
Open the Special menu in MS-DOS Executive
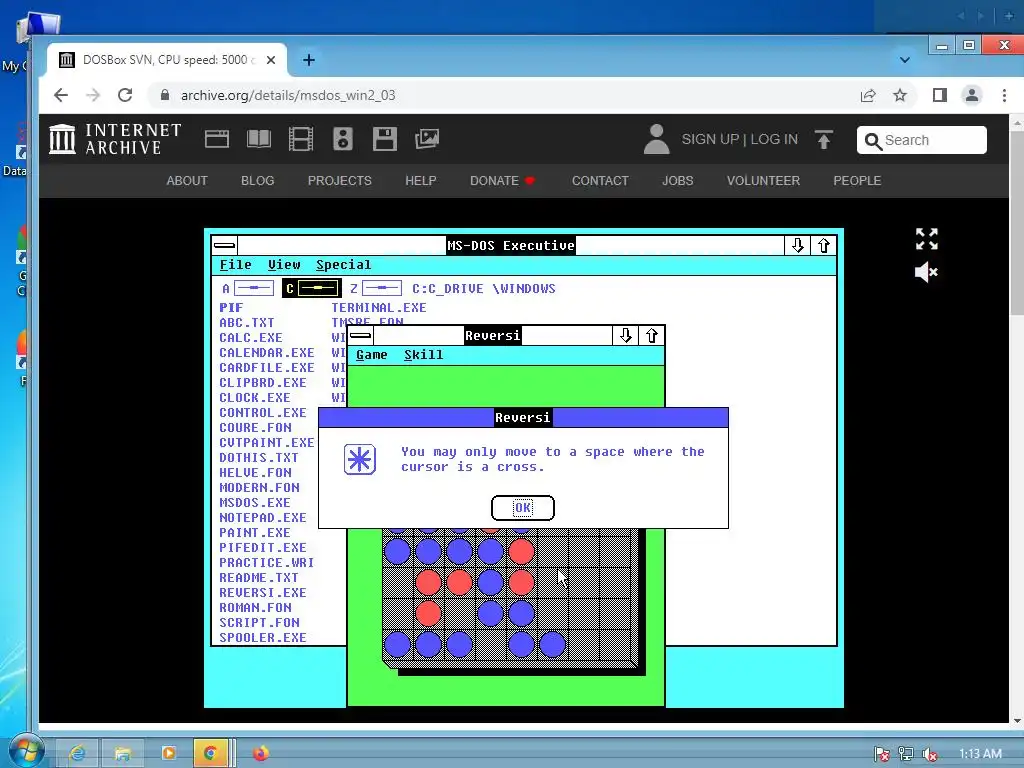pyautogui.click(x=344, y=264)
